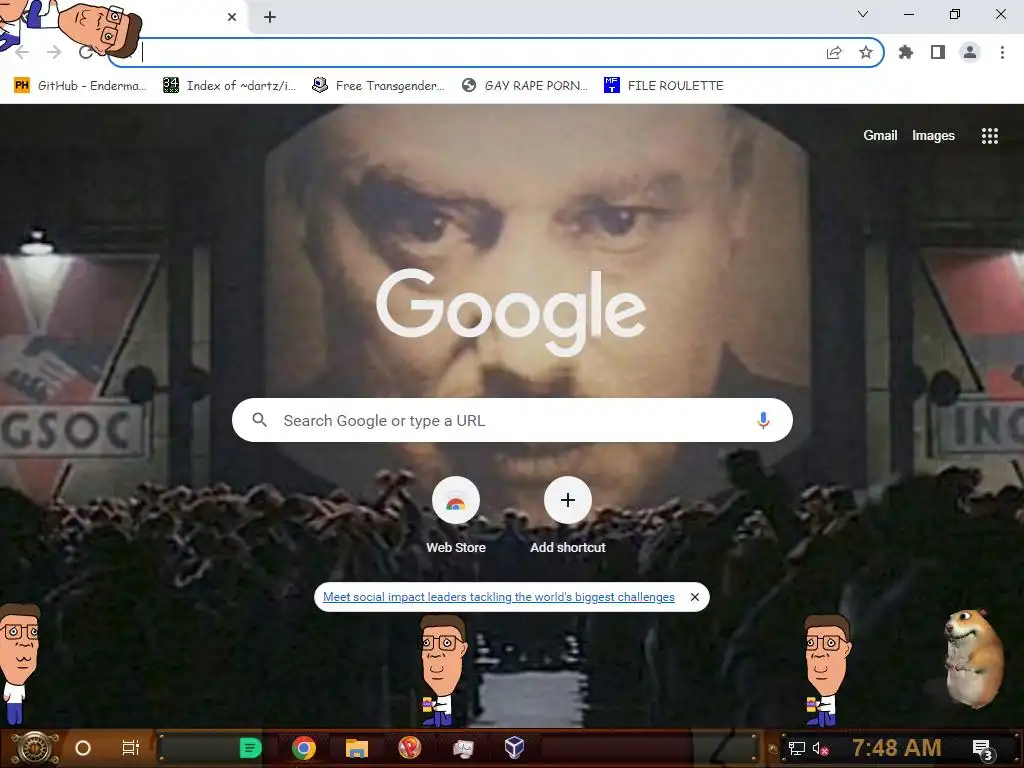Go back with the back arrow
This screenshot has width=1024, height=768.
22,52
